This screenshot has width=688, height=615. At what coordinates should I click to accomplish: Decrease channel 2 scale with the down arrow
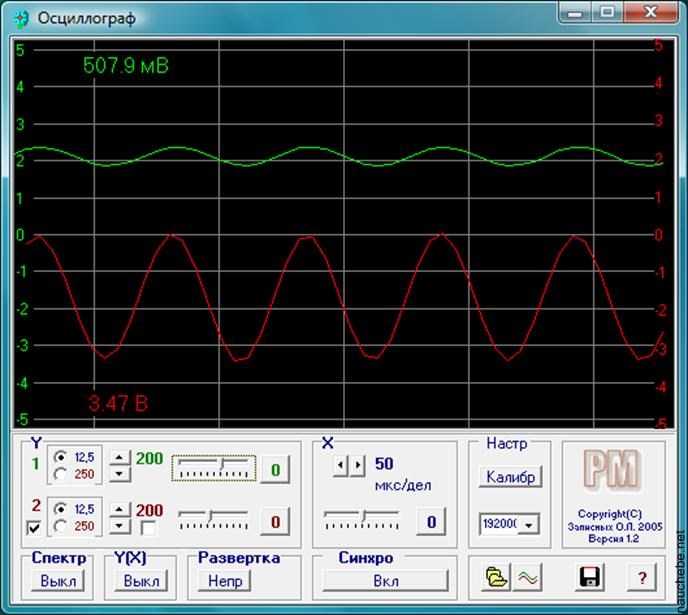120,526
